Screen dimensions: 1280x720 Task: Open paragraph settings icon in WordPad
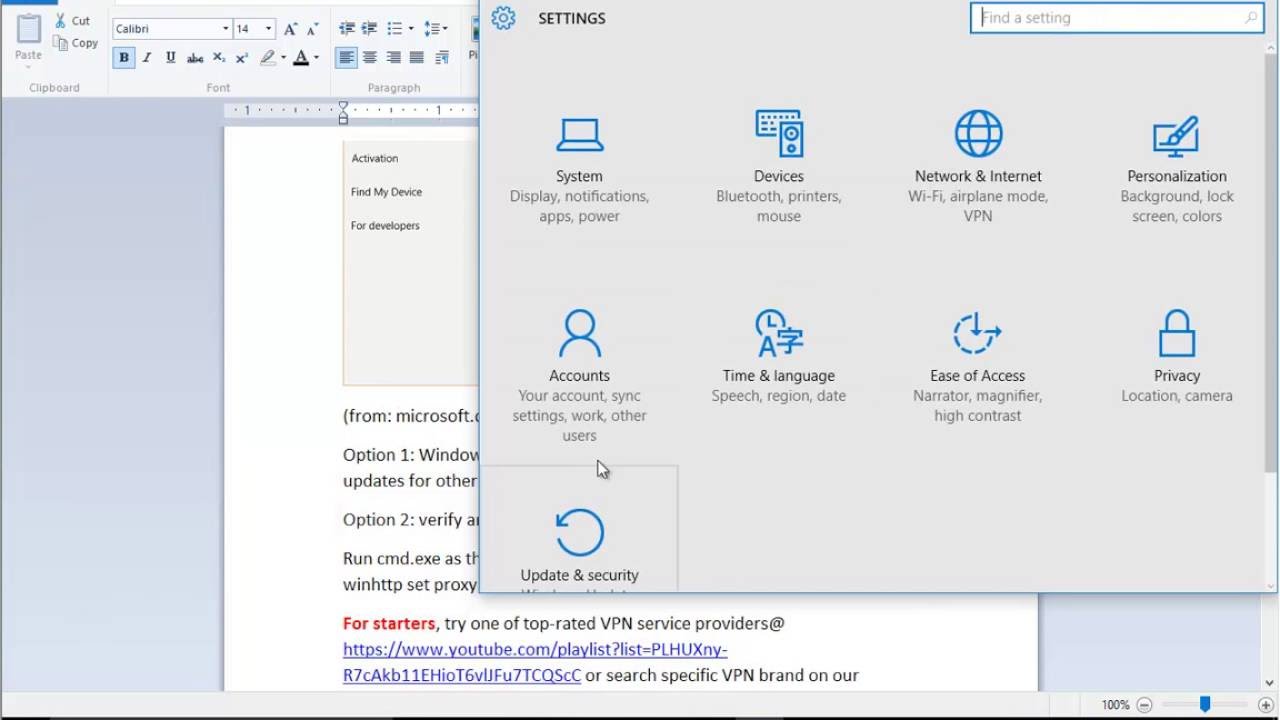click(441, 58)
